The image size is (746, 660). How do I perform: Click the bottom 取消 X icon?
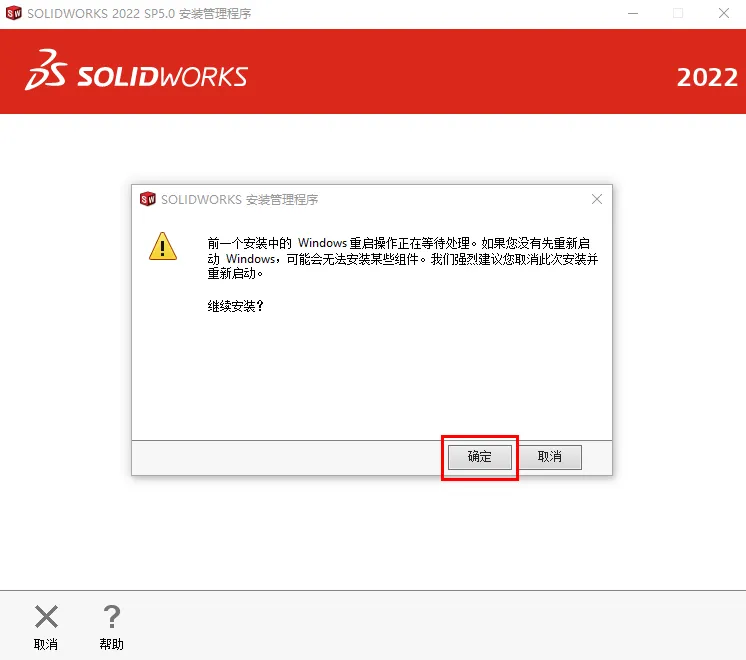[46, 617]
